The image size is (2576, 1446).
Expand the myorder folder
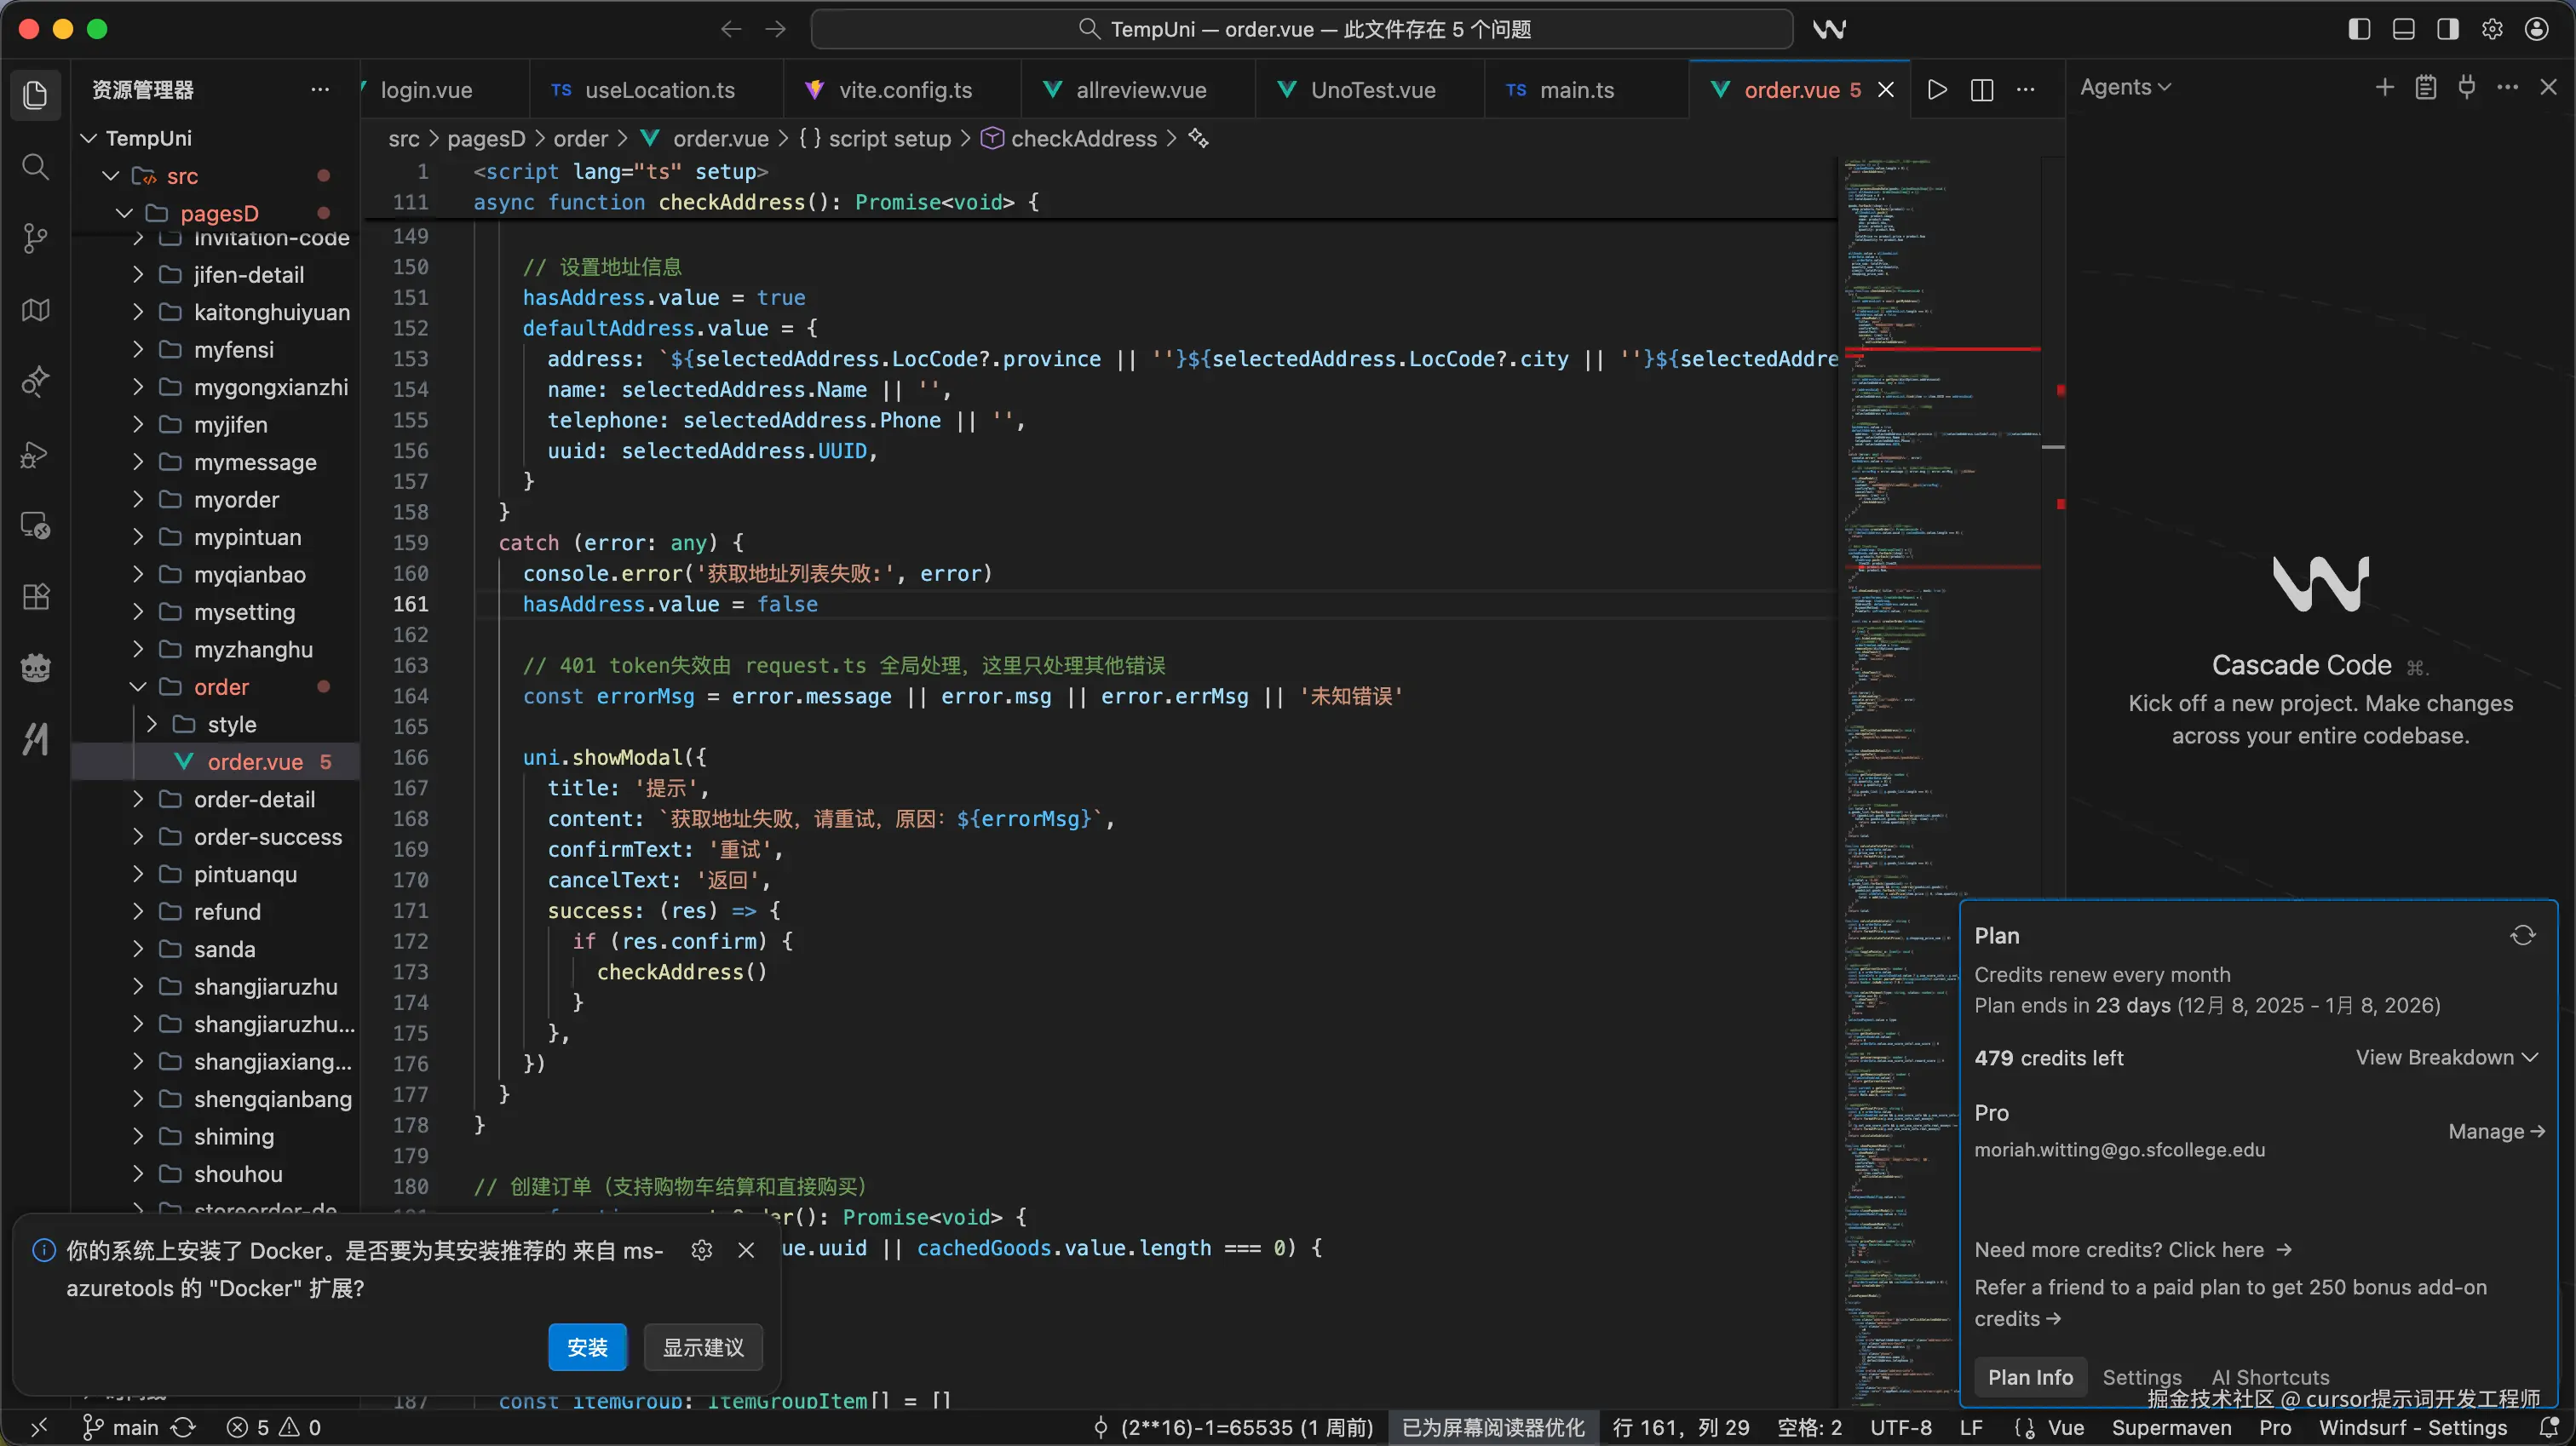point(236,500)
